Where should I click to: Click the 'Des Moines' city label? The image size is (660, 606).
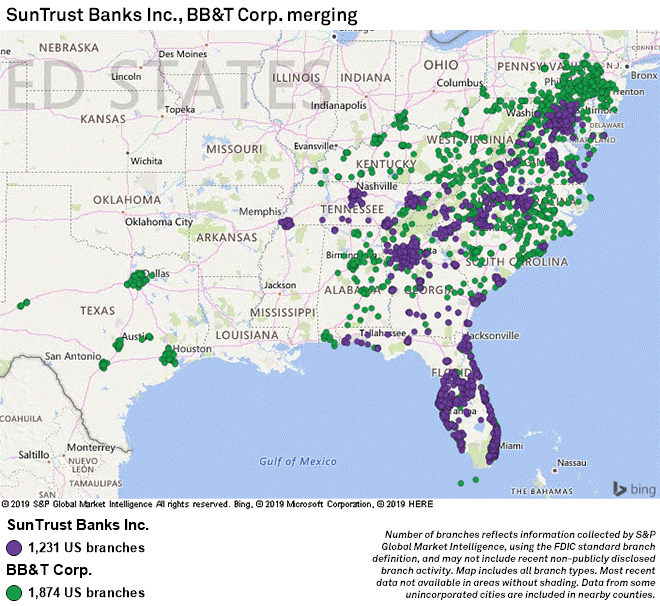click(x=183, y=54)
